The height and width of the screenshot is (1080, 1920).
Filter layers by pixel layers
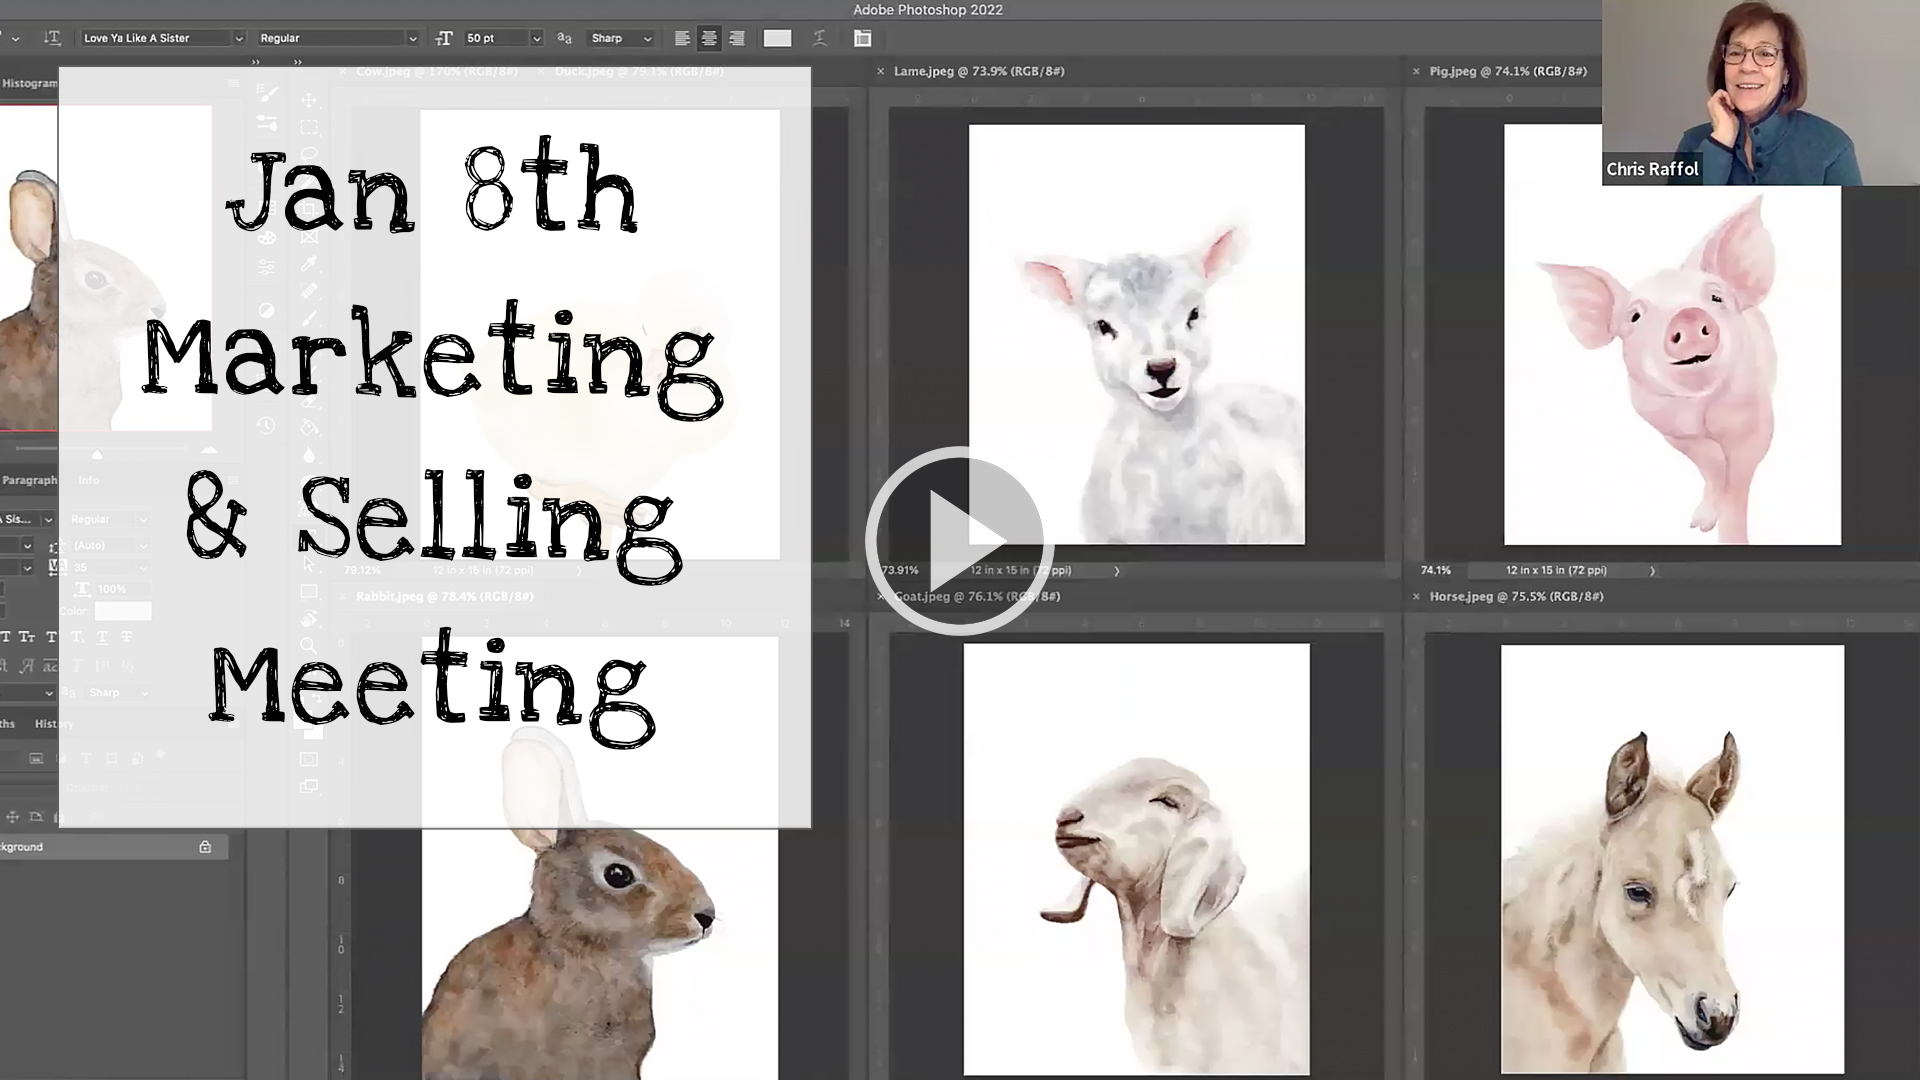36,759
